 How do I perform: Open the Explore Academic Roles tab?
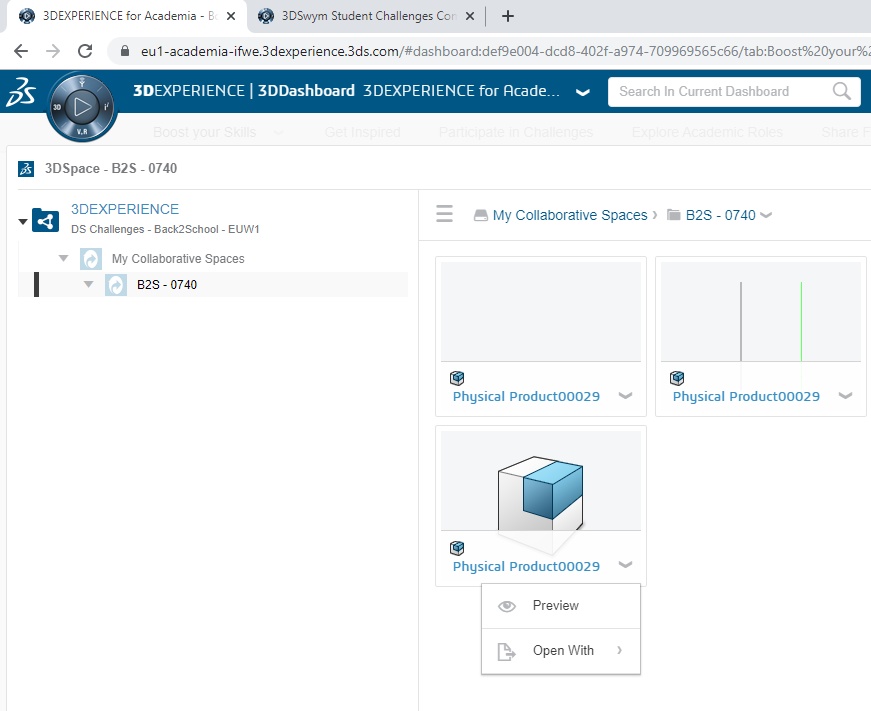(707, 132)
